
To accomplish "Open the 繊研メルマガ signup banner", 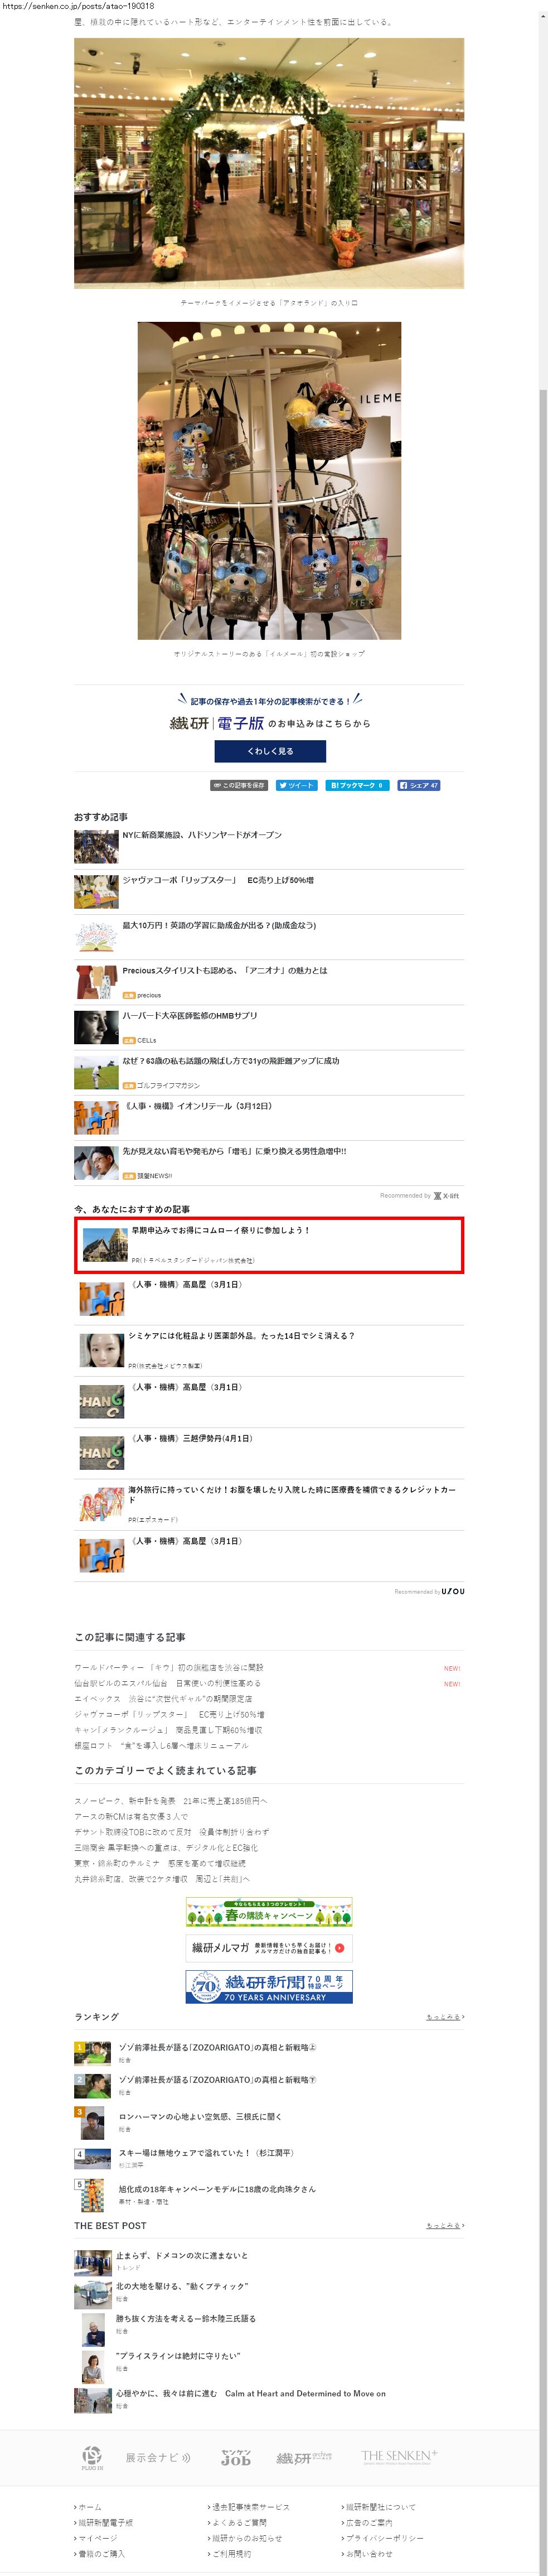I will pyautogui.click(x=269, y=1948).
